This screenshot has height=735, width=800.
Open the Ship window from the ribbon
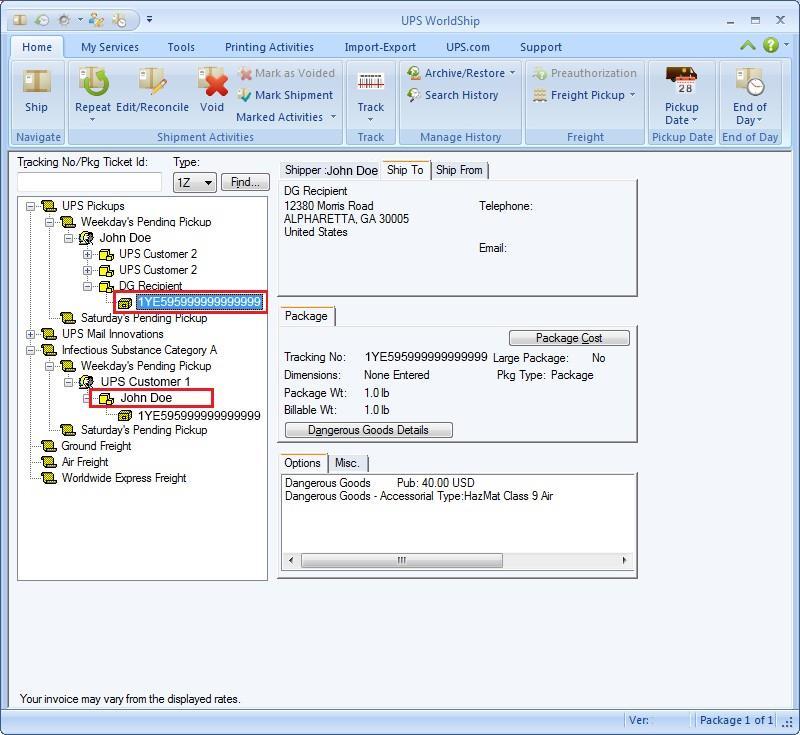click(36, 90)
